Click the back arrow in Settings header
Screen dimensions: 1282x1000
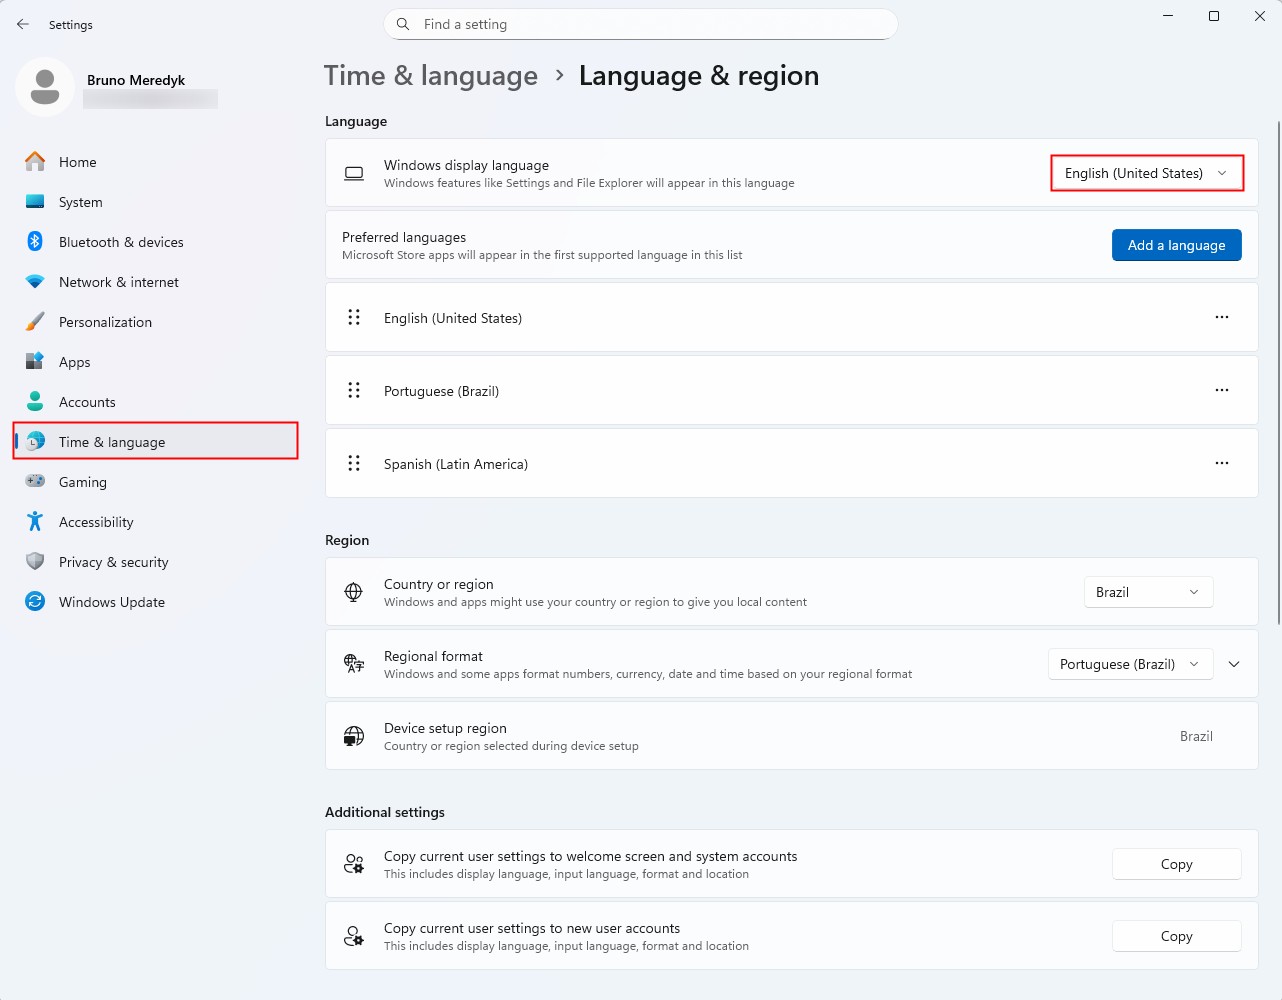click(23, 24)
